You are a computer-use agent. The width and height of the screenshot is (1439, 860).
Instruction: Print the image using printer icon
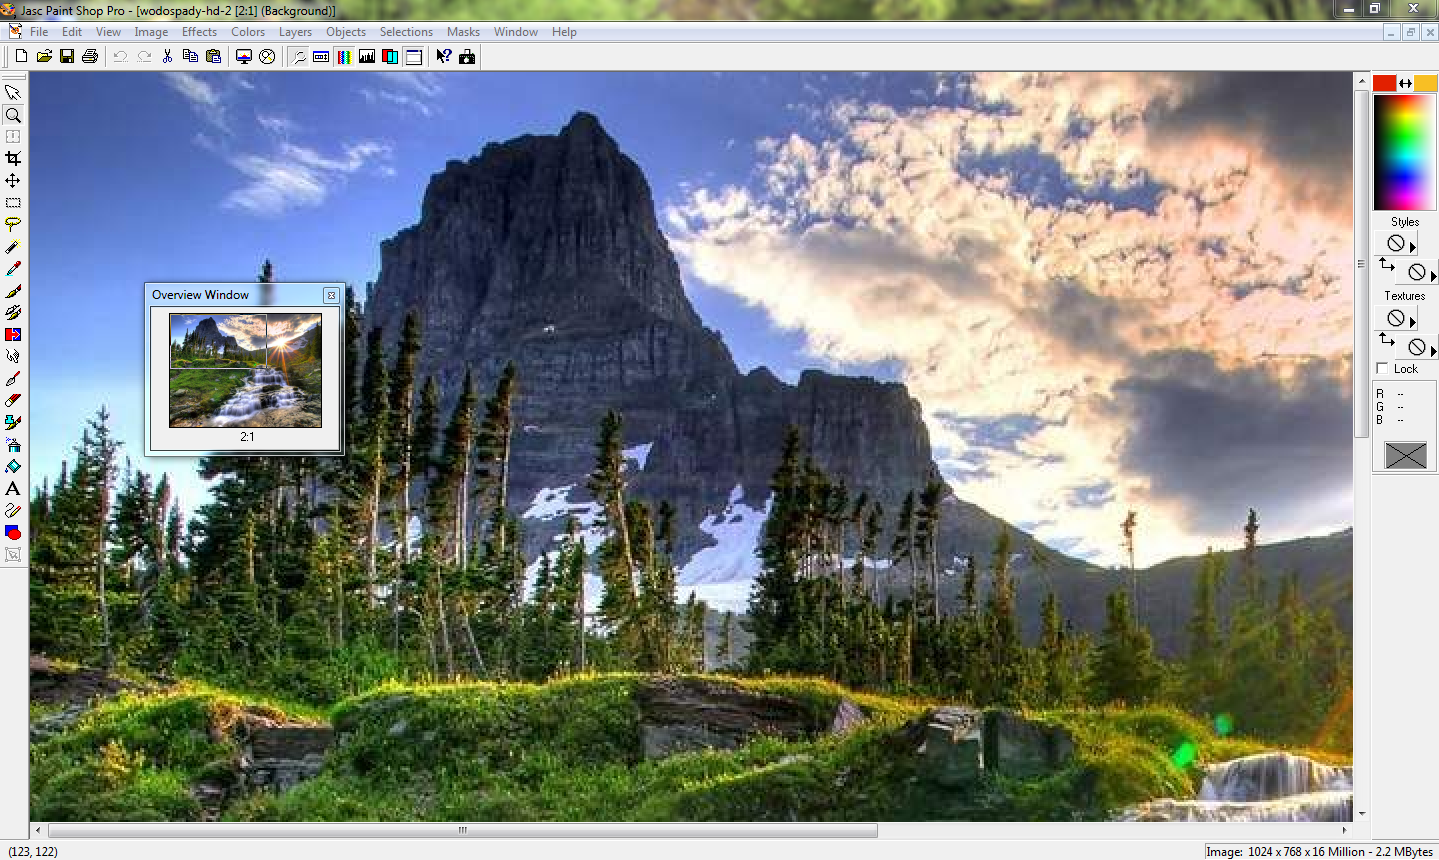[x=90, y=56]
